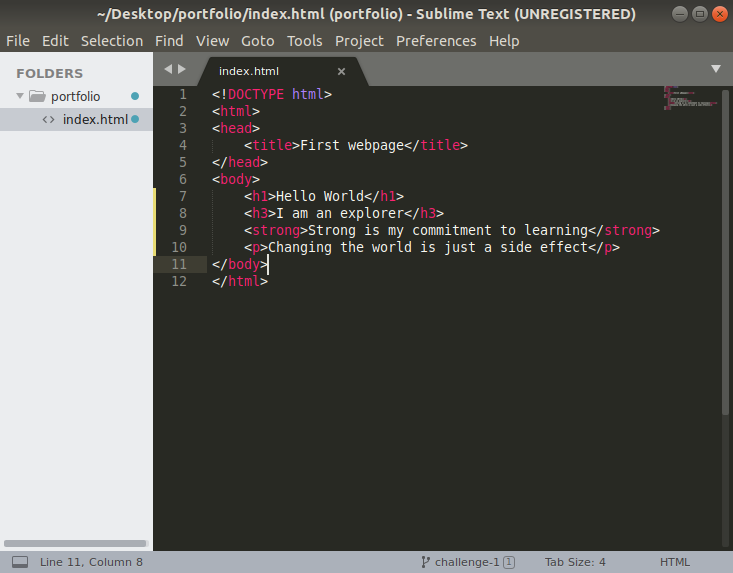Click the closing html tag on line 12
Viewport: 733px width, 573px height.
(x=240, y=281)
